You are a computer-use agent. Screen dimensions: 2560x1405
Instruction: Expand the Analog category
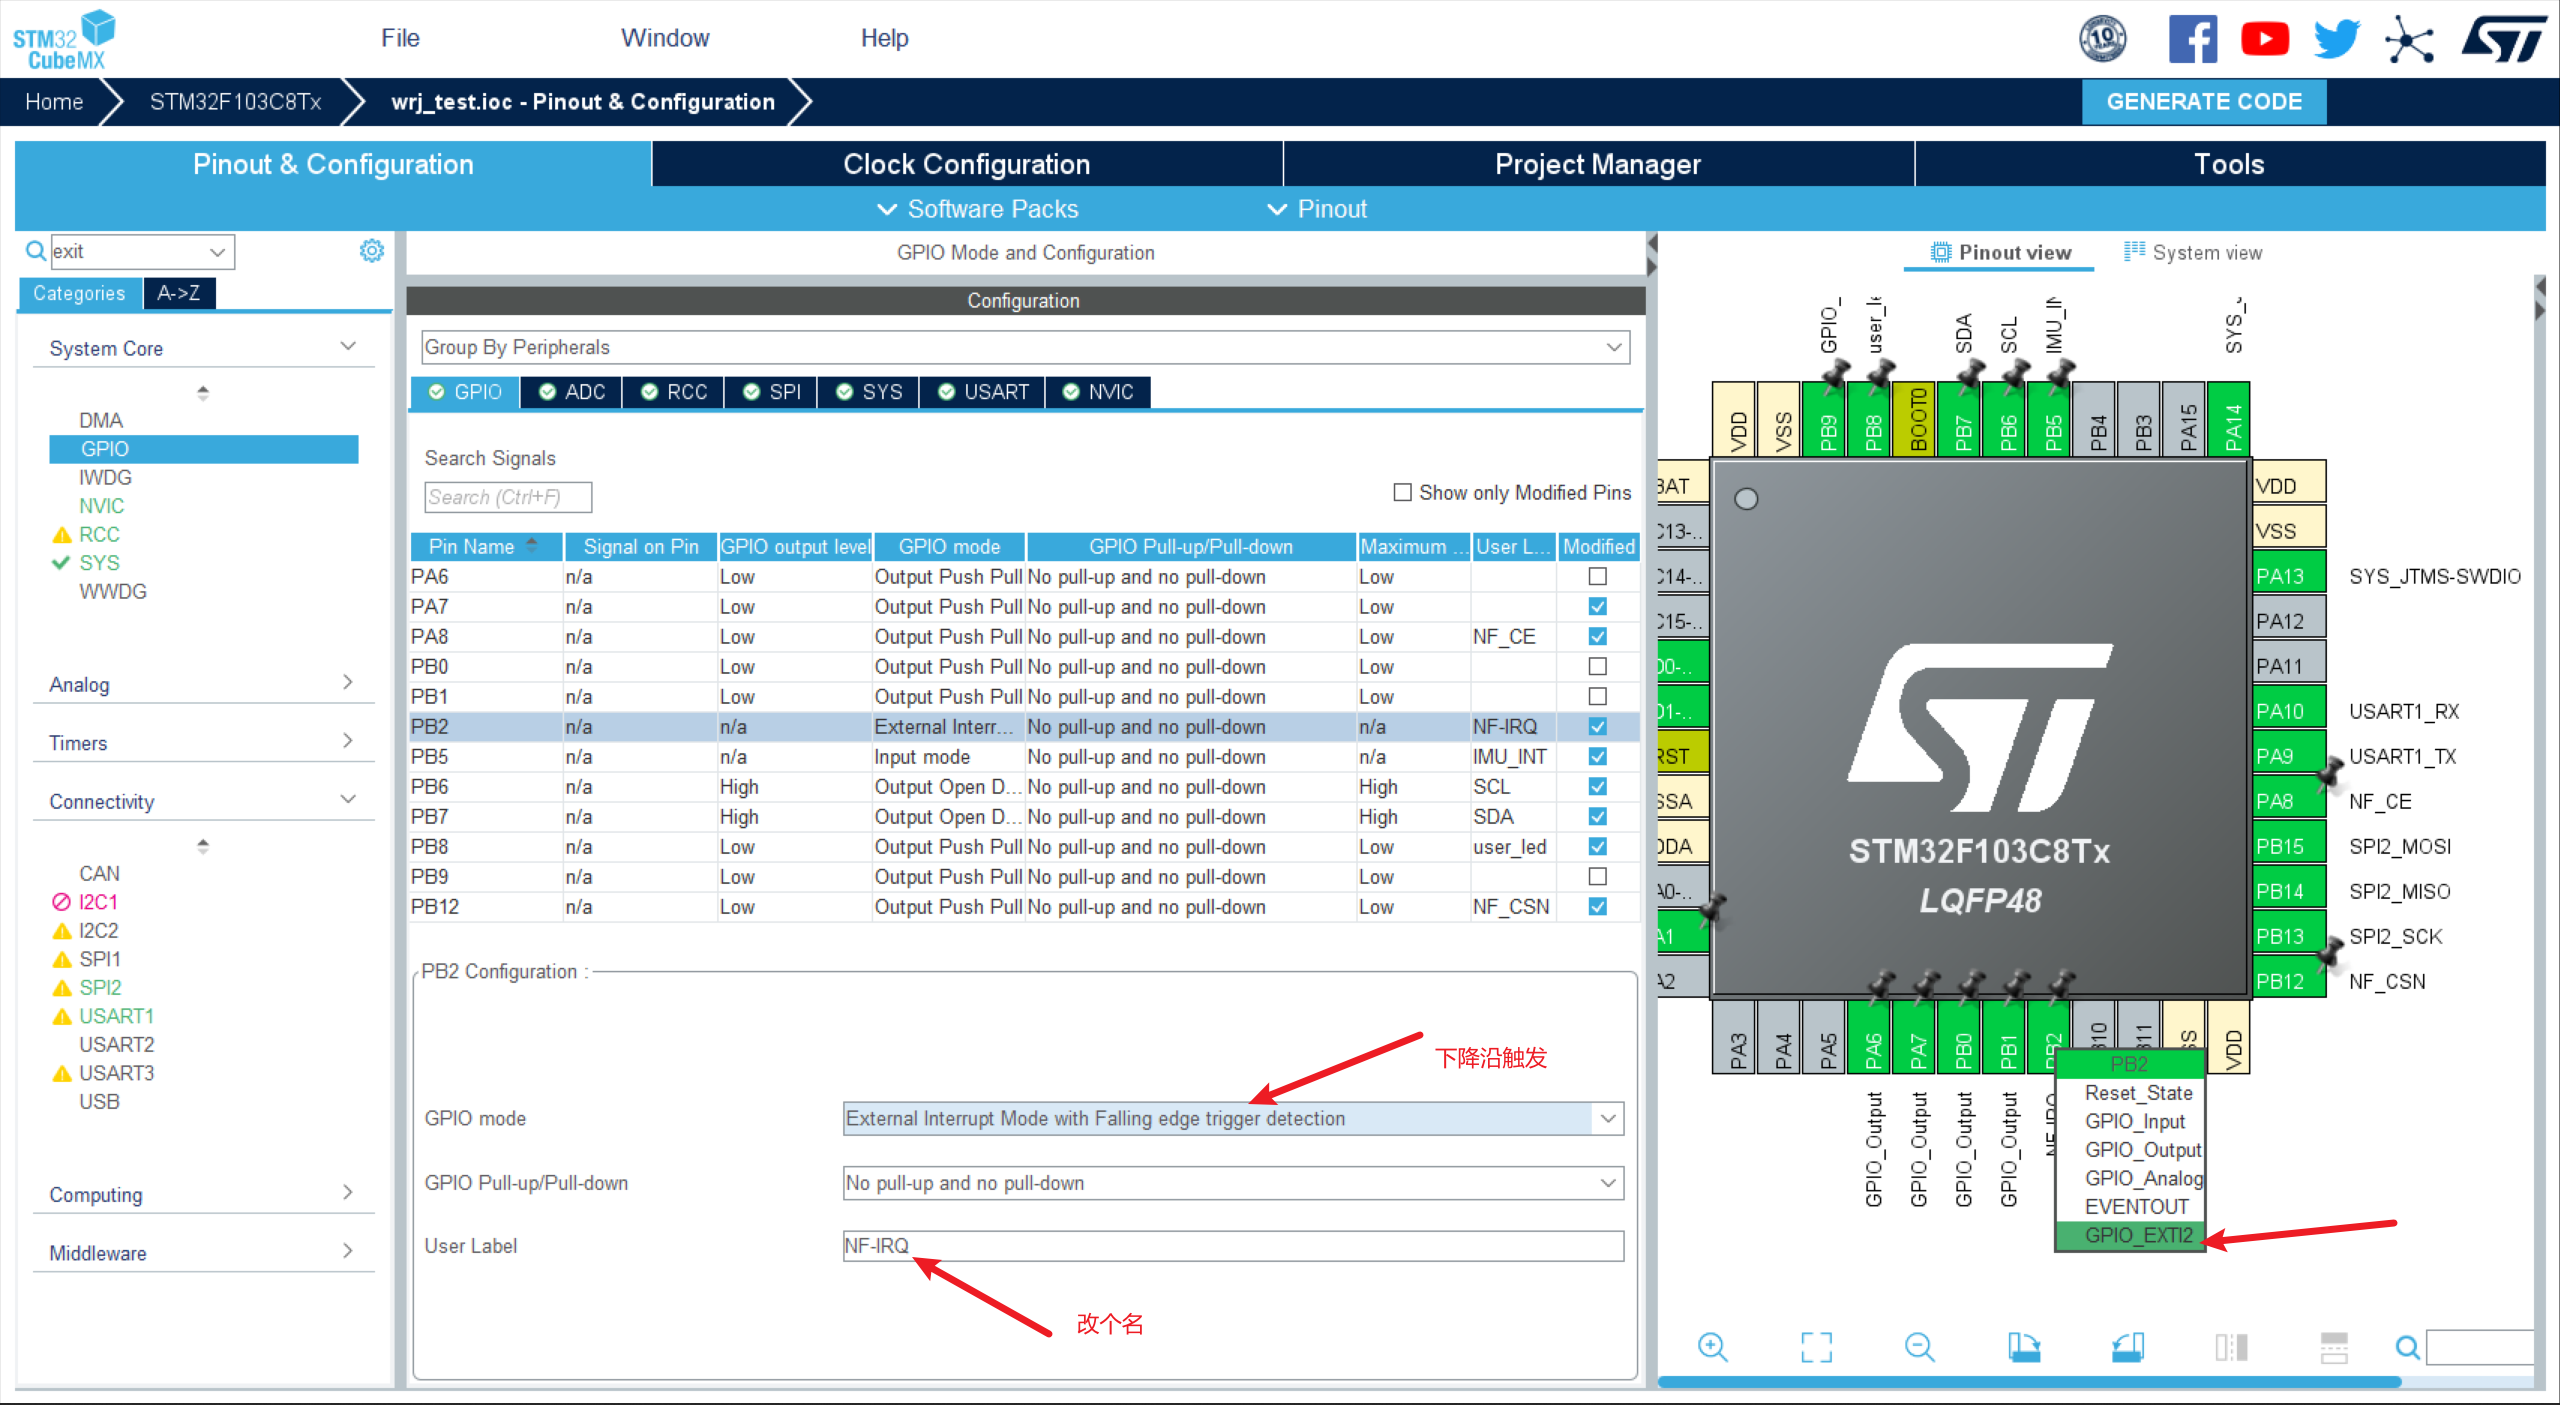tap(203, 684)
